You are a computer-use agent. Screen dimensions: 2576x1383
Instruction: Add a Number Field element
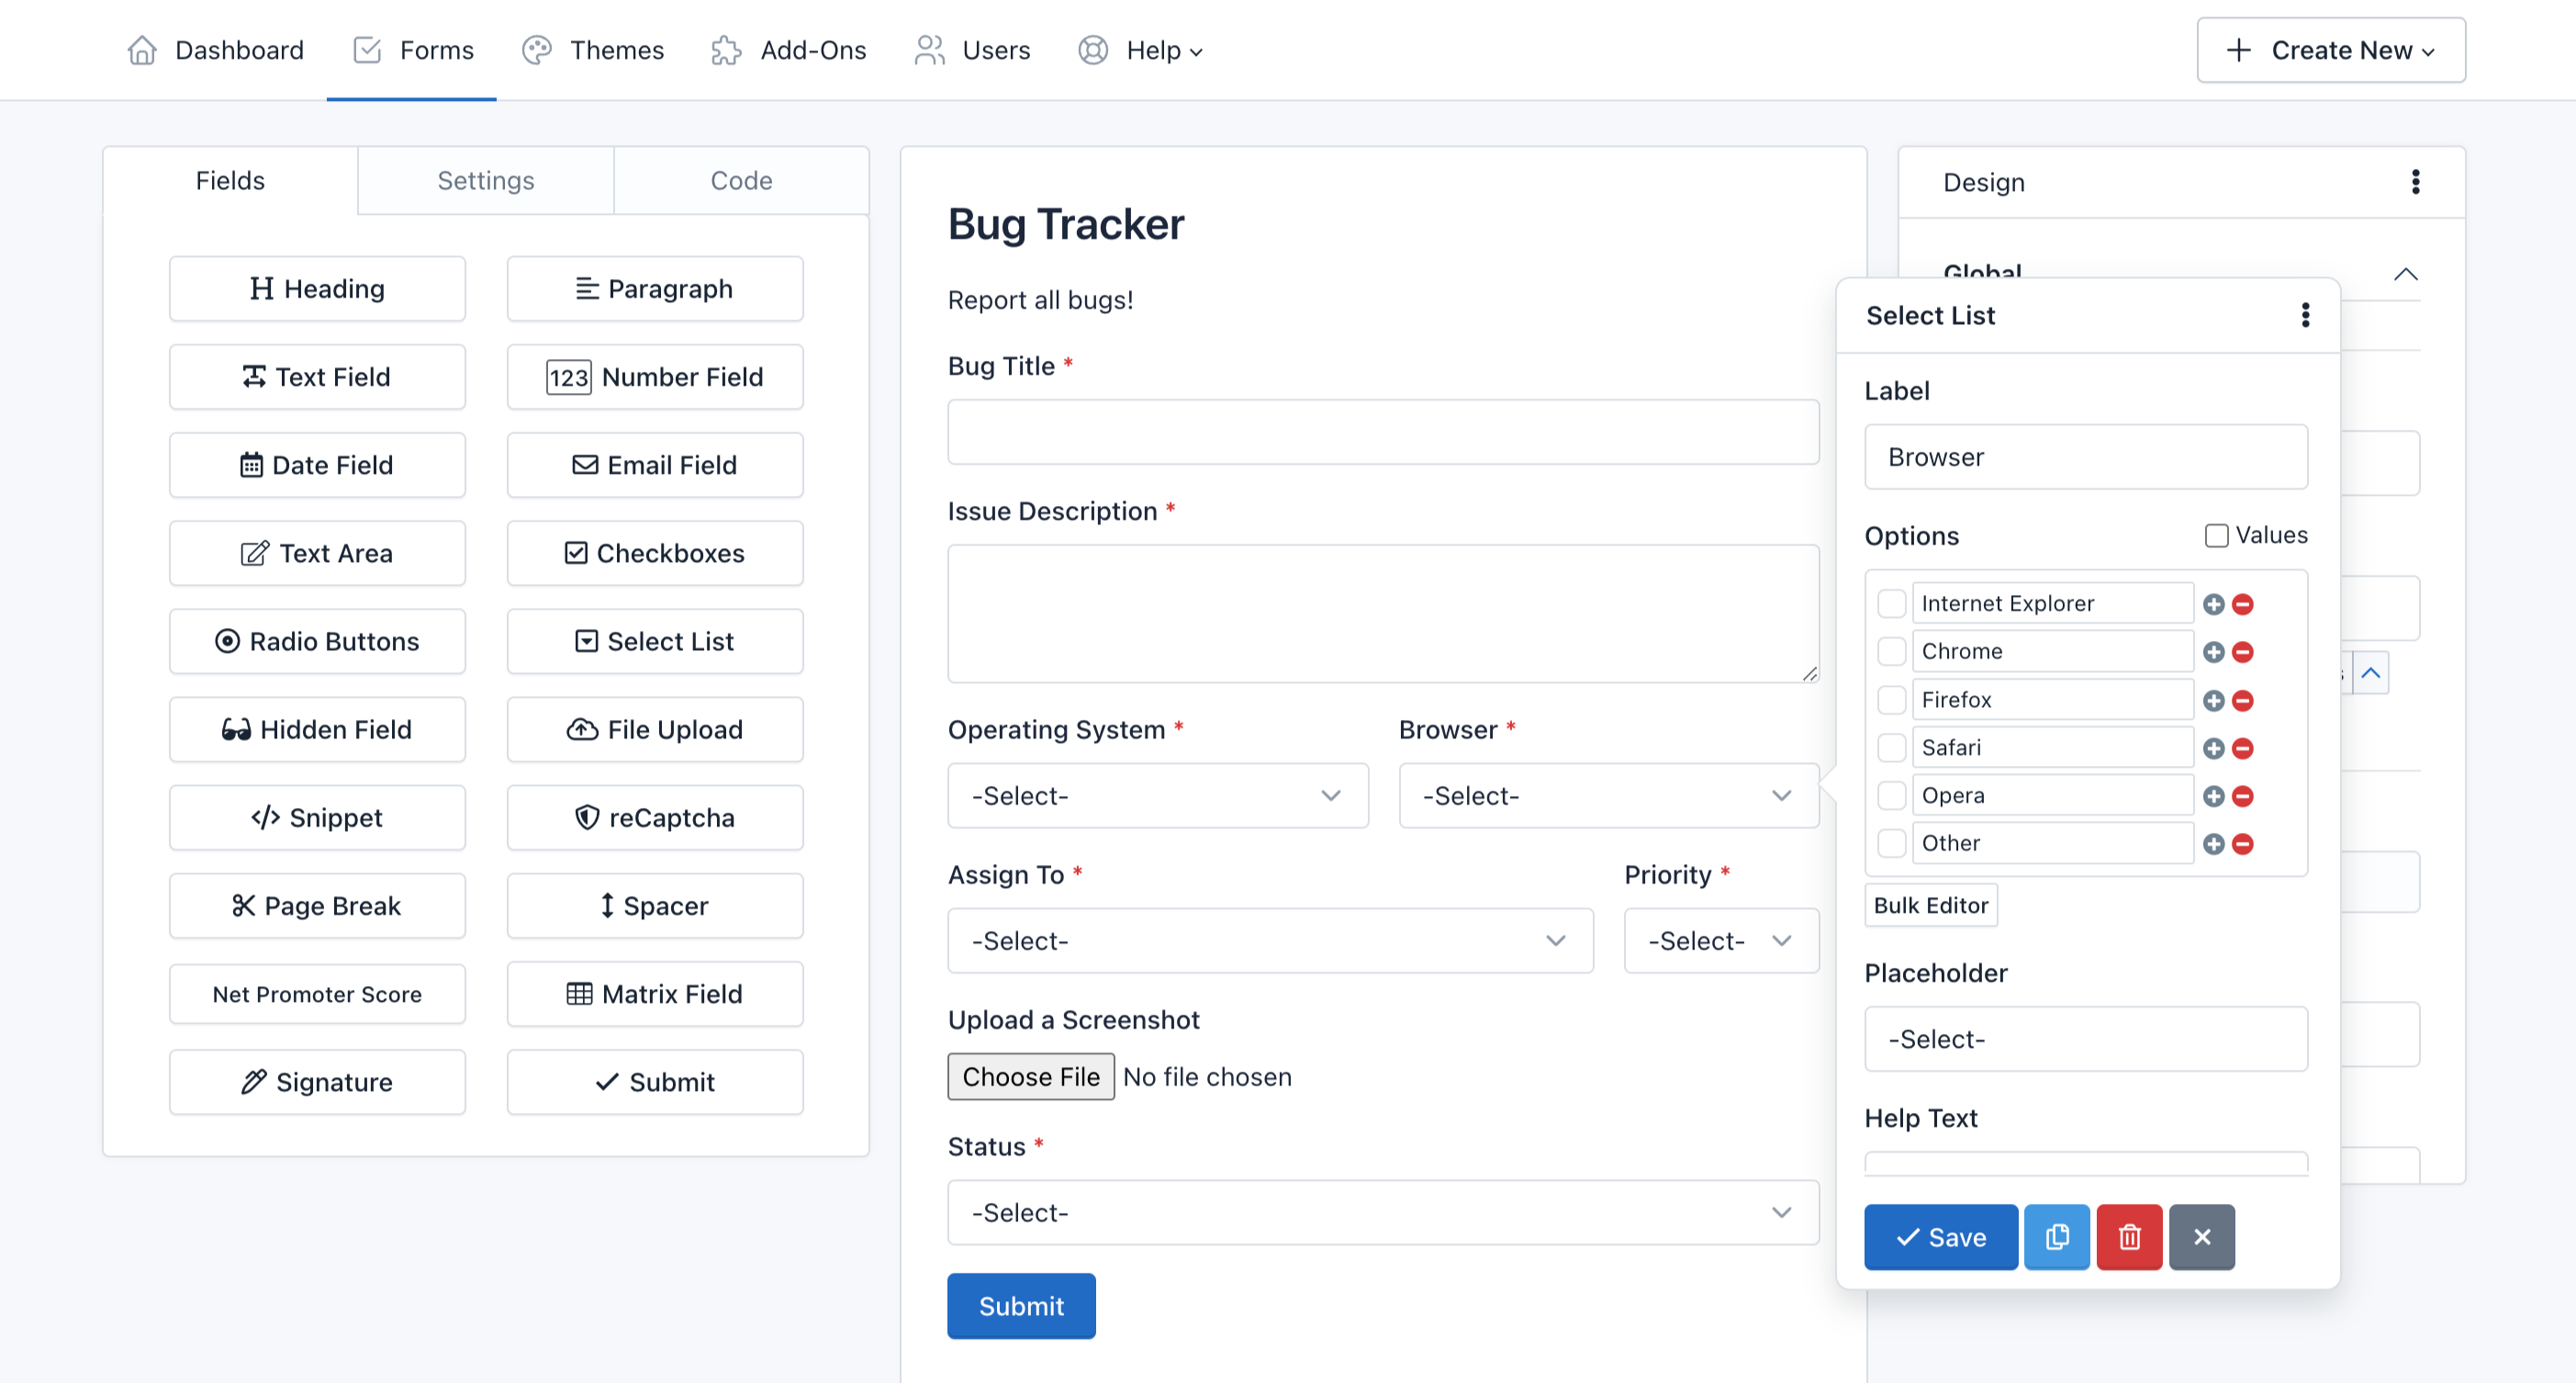point(655,377)
